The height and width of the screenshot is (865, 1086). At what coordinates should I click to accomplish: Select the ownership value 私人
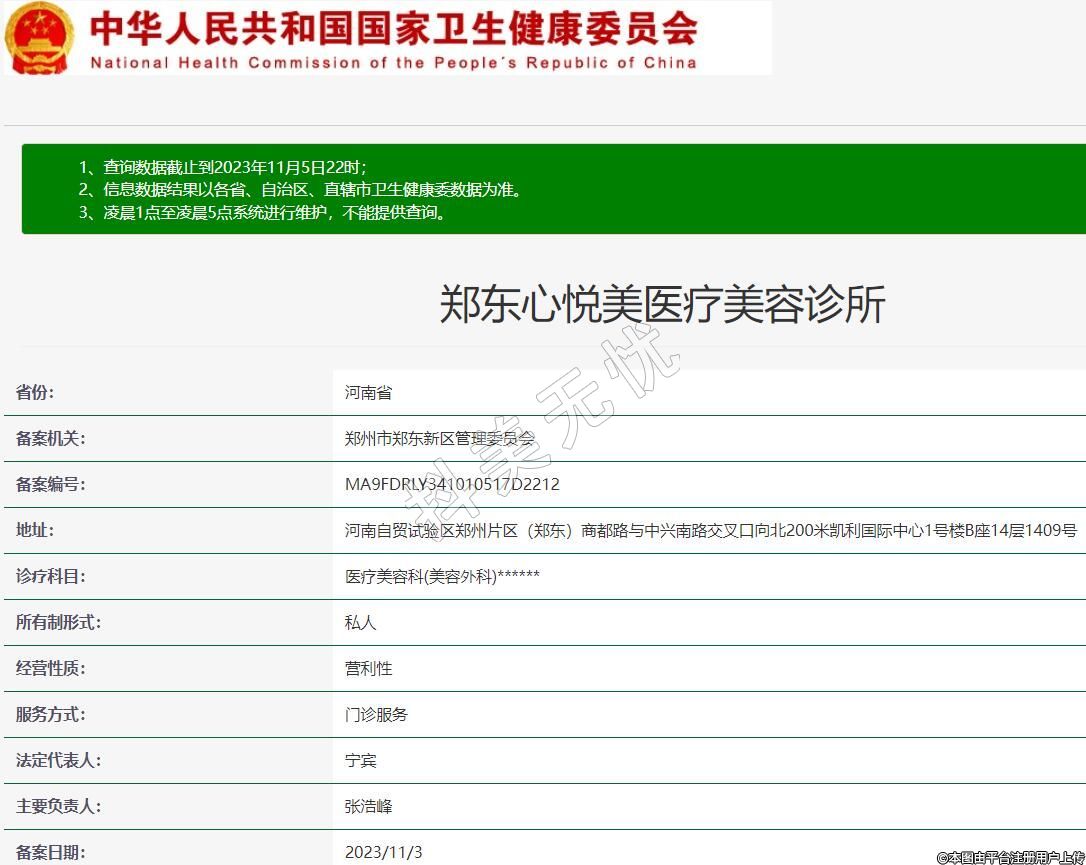tap(360, 623)
